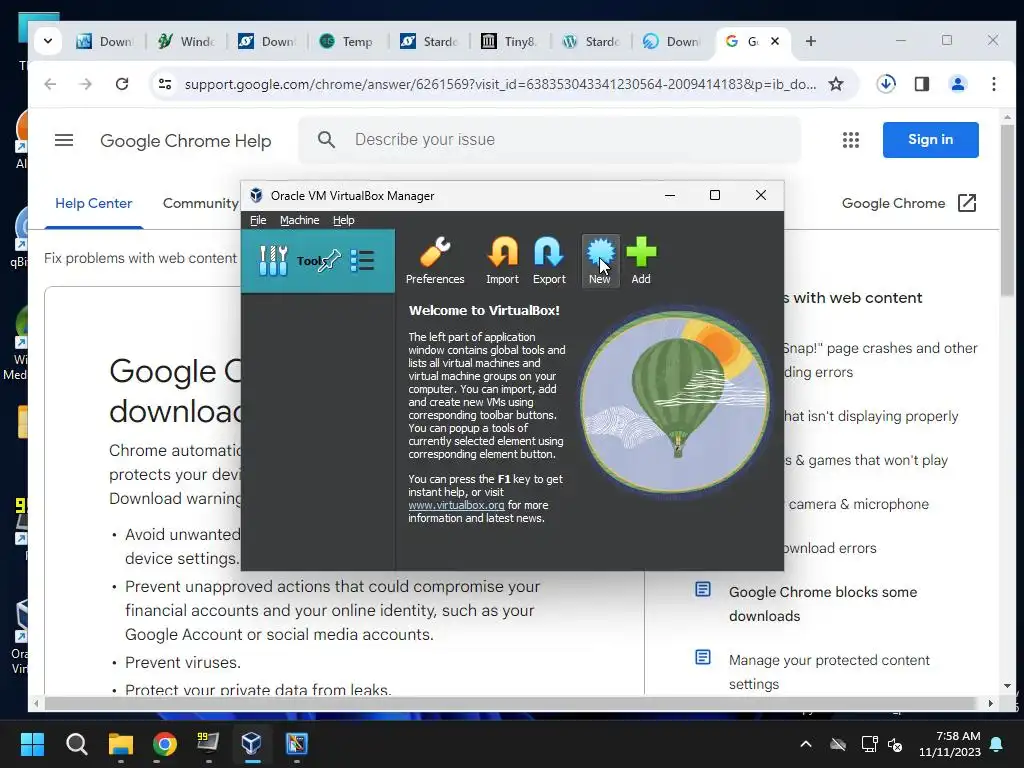Toggle Chrome side panel icon

click(x=921, y=84)
